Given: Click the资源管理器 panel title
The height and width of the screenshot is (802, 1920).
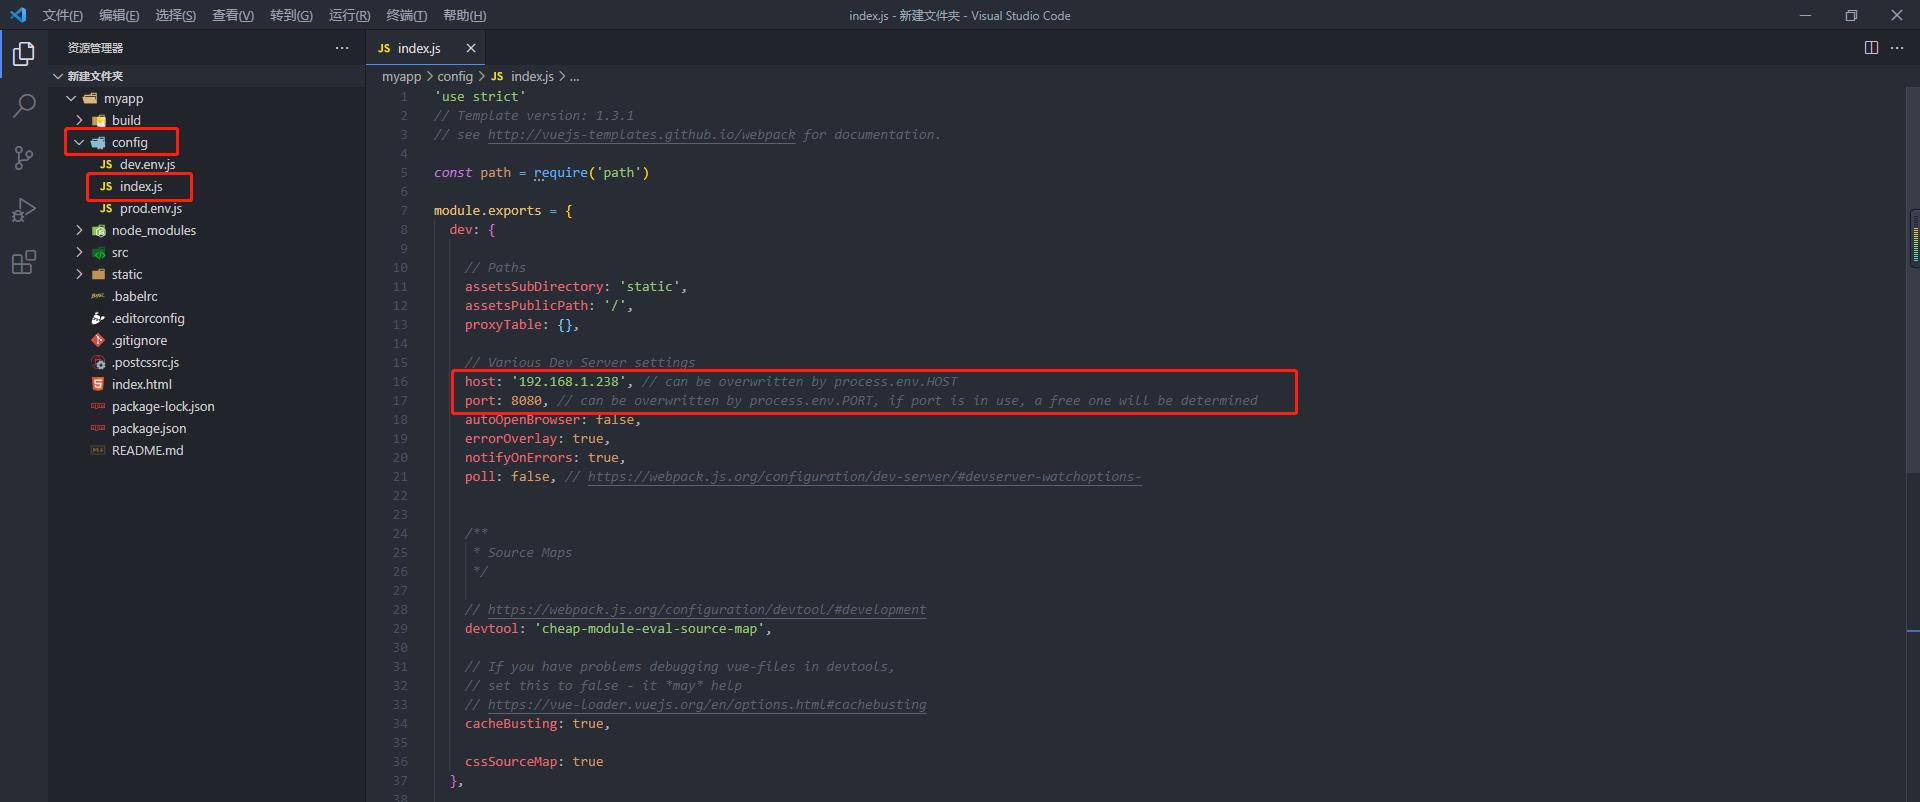Looking at the screenshot, I should 96,48.
